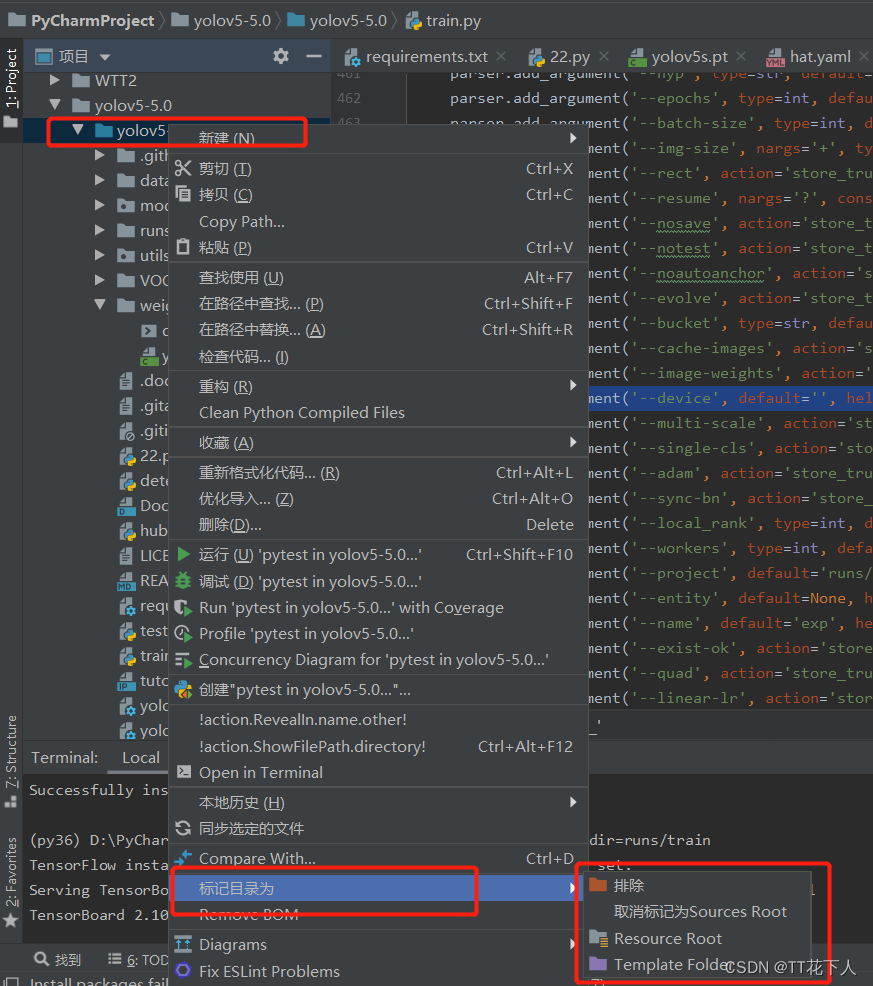
Task: Expand the WTT2 folder
Action: (55, 80)
